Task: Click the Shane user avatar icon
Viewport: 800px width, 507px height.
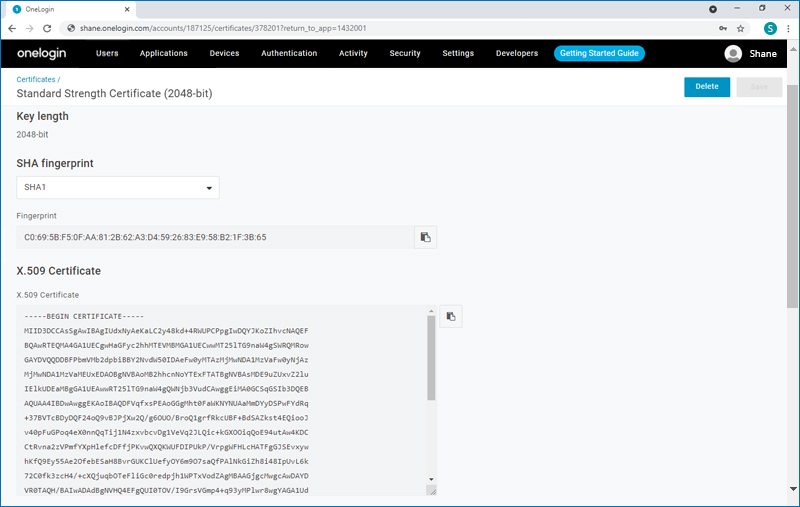Action: pos(733,54)
